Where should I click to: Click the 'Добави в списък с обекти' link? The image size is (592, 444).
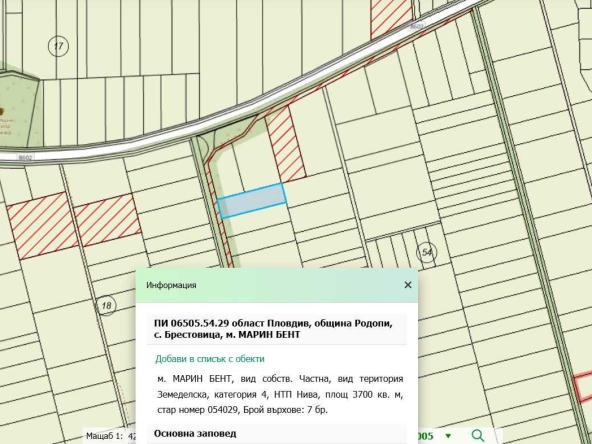(210, 359)
